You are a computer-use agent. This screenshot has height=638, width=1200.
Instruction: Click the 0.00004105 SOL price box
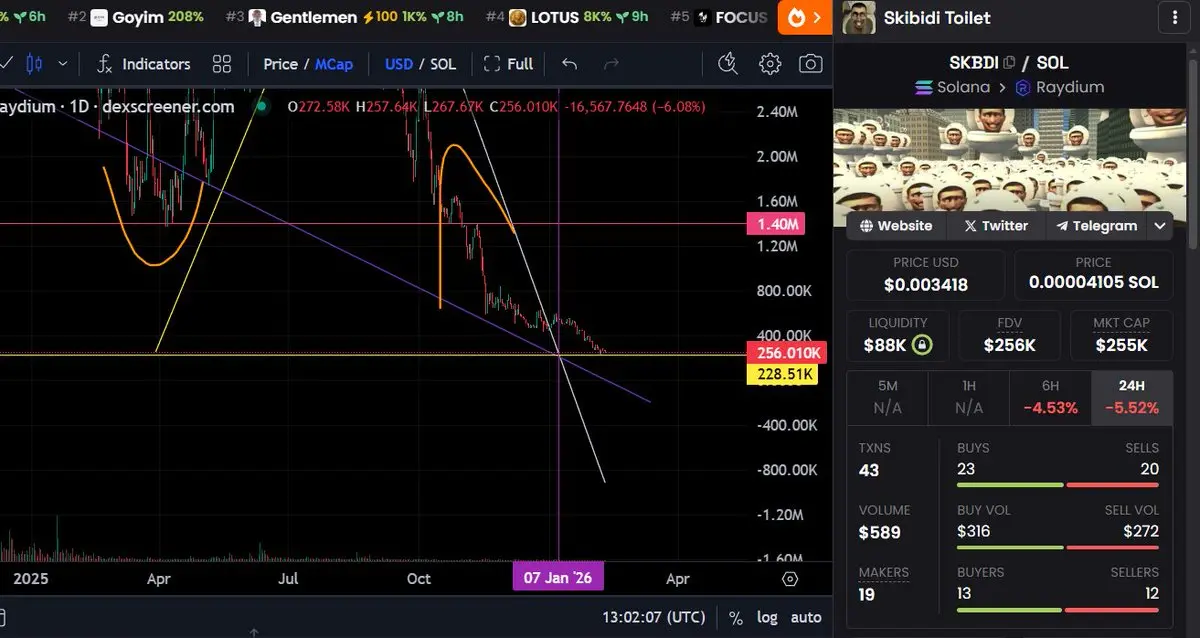click(x=1093, y=275)
